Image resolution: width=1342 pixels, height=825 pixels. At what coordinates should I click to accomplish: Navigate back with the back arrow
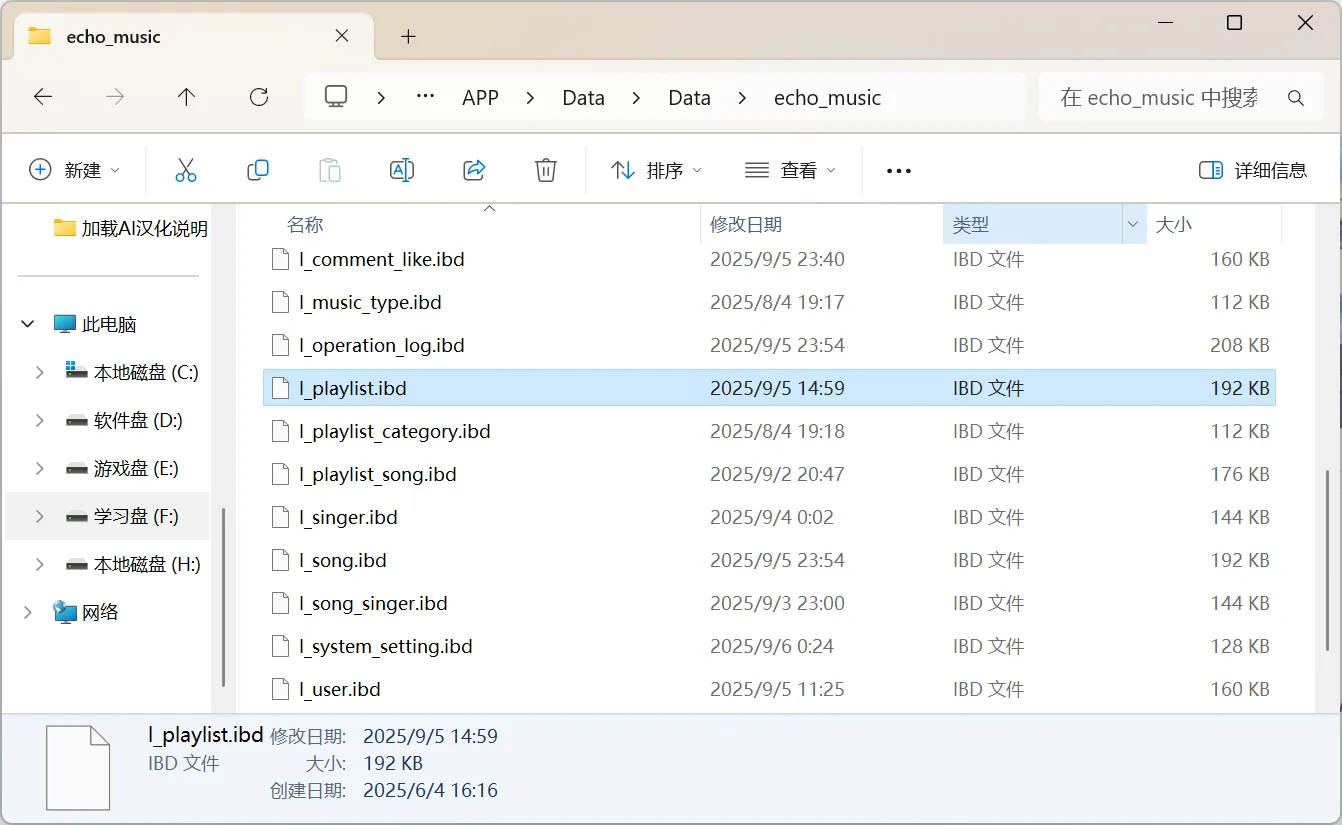[x=43, y=97]
